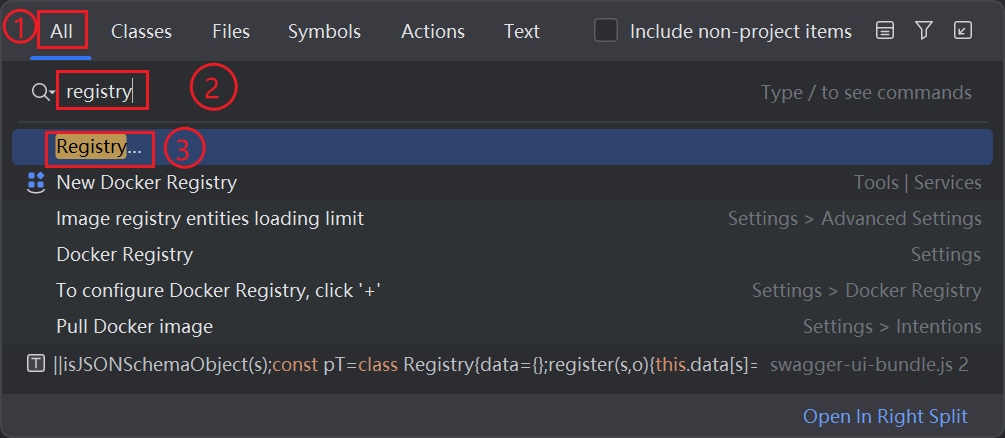Screen dimensions: 1005x438
Task: Go to the Actions tab
Action: [x=433, y=31]
